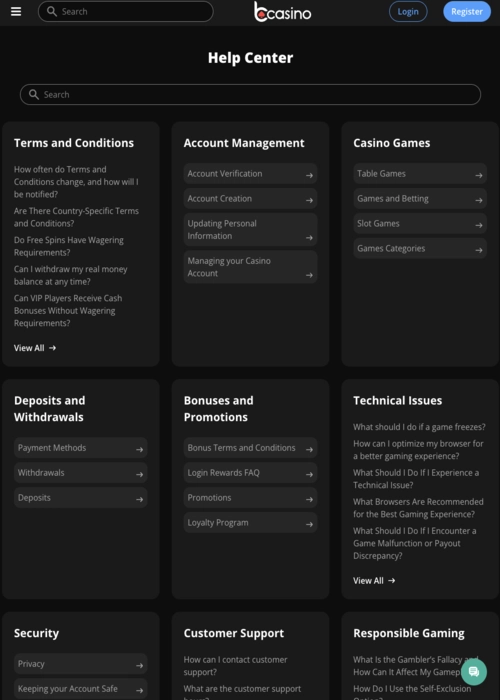Open 'How can I contact customer support?'
This screenshot has height=700, width=500.
[235, 666]
